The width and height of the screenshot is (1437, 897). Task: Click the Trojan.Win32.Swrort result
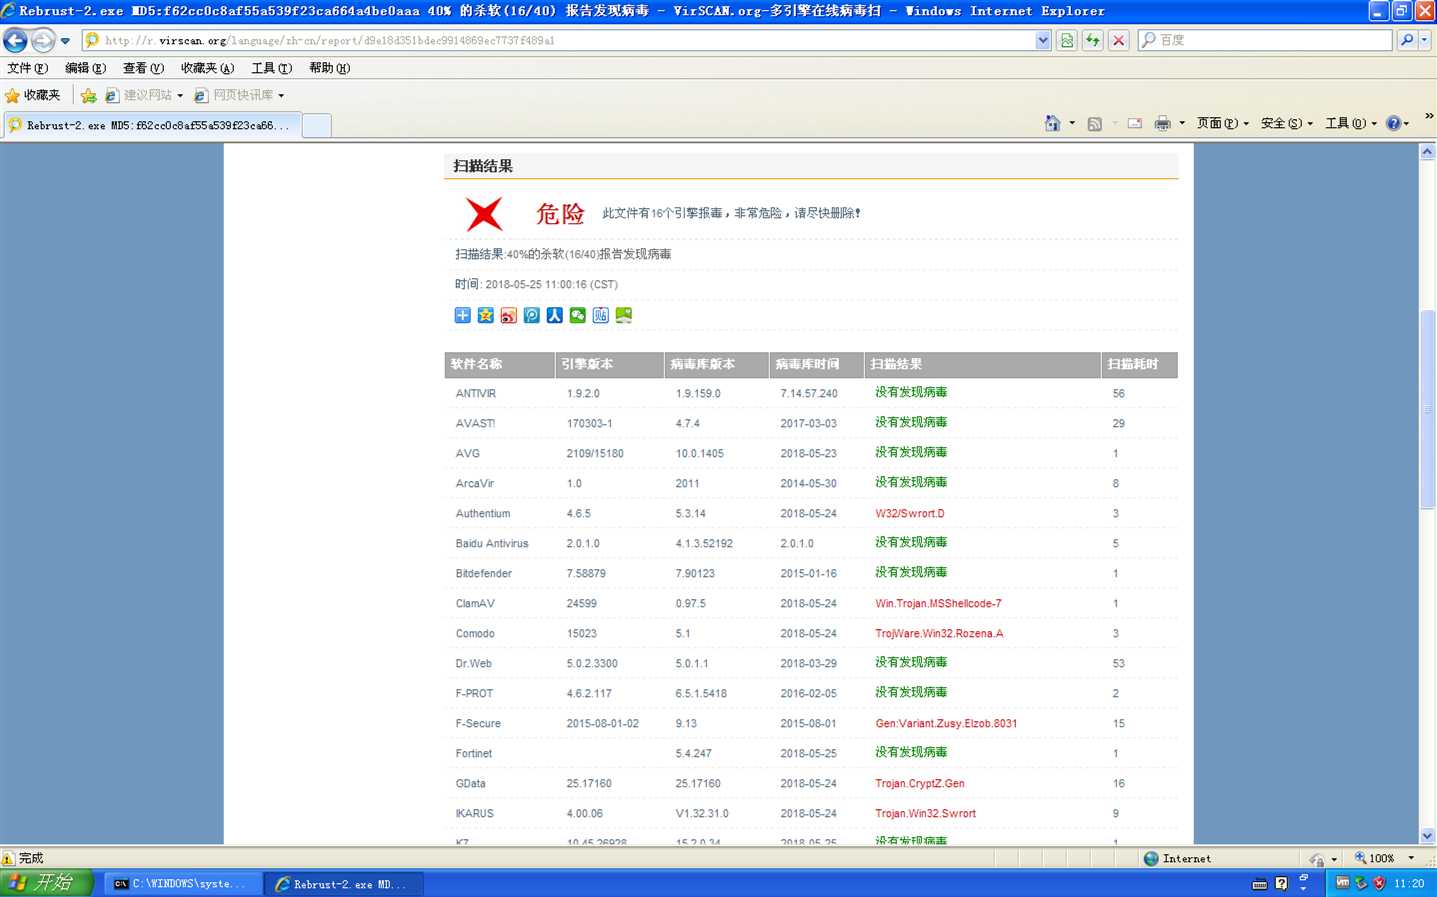click(925, 814)
